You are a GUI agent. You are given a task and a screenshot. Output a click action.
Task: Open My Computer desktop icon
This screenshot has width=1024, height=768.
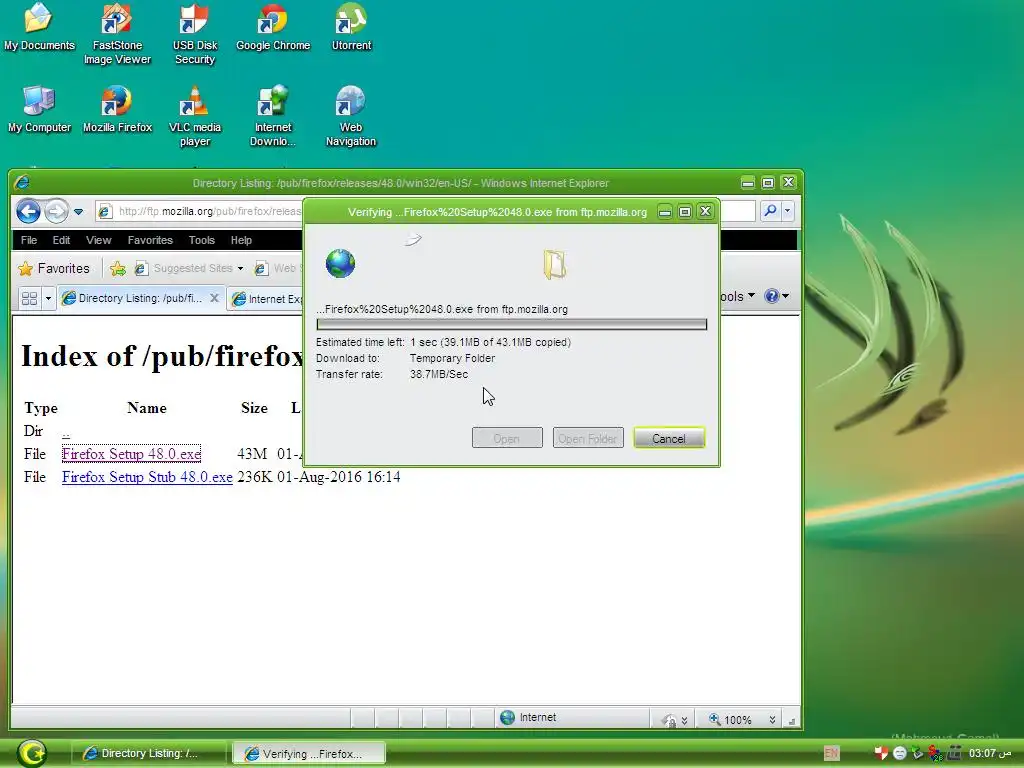tap(39, 109)
